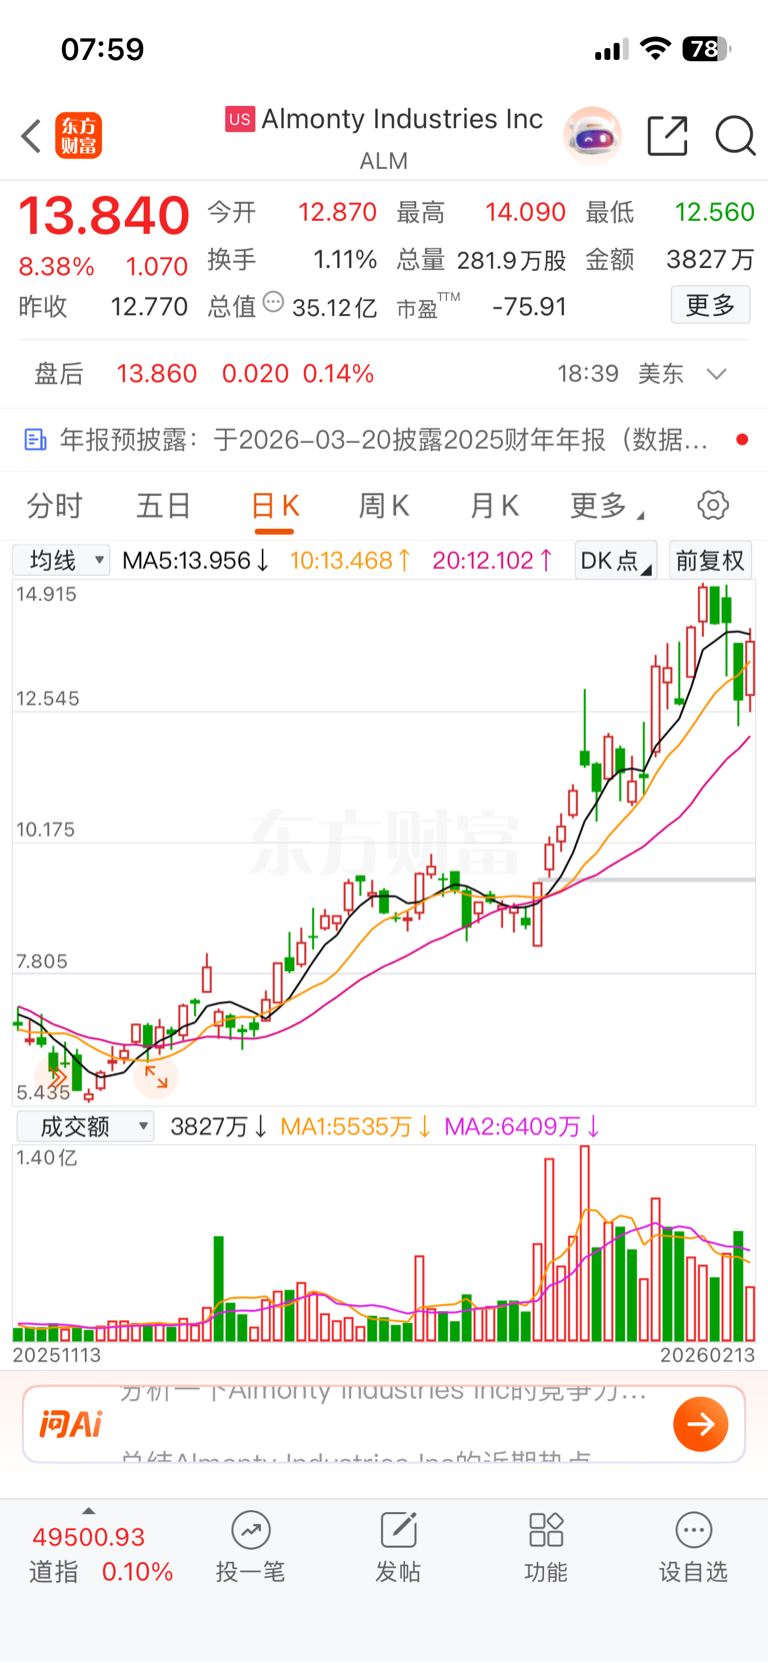
Task: Tap the fullscreen expand icon on chart
Action: 156,1077
